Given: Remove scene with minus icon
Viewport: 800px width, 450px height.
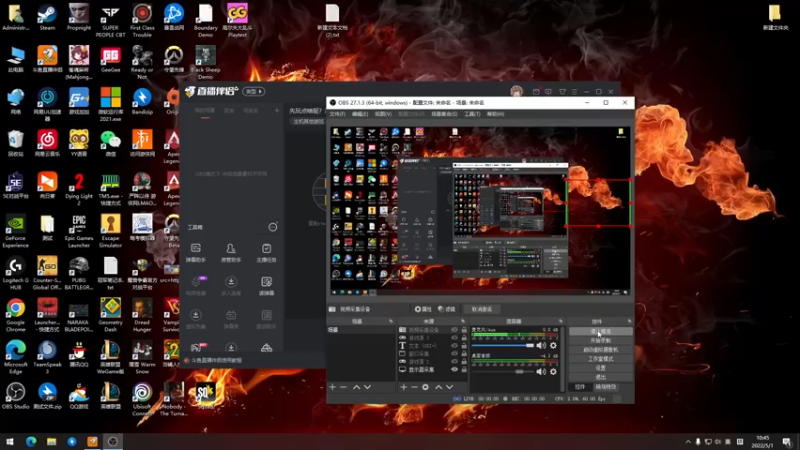Looking at the screenshot, I should click(x=343, y=387).
